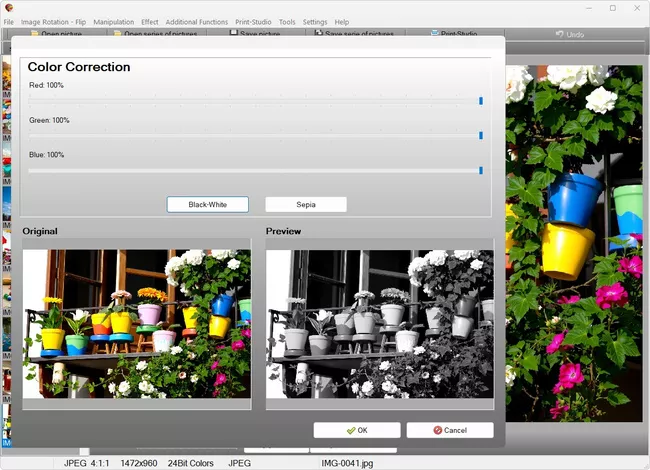Click the 1472x960 dimensions in status bar
Screen dimensions: 650x470
coord(139,463)
